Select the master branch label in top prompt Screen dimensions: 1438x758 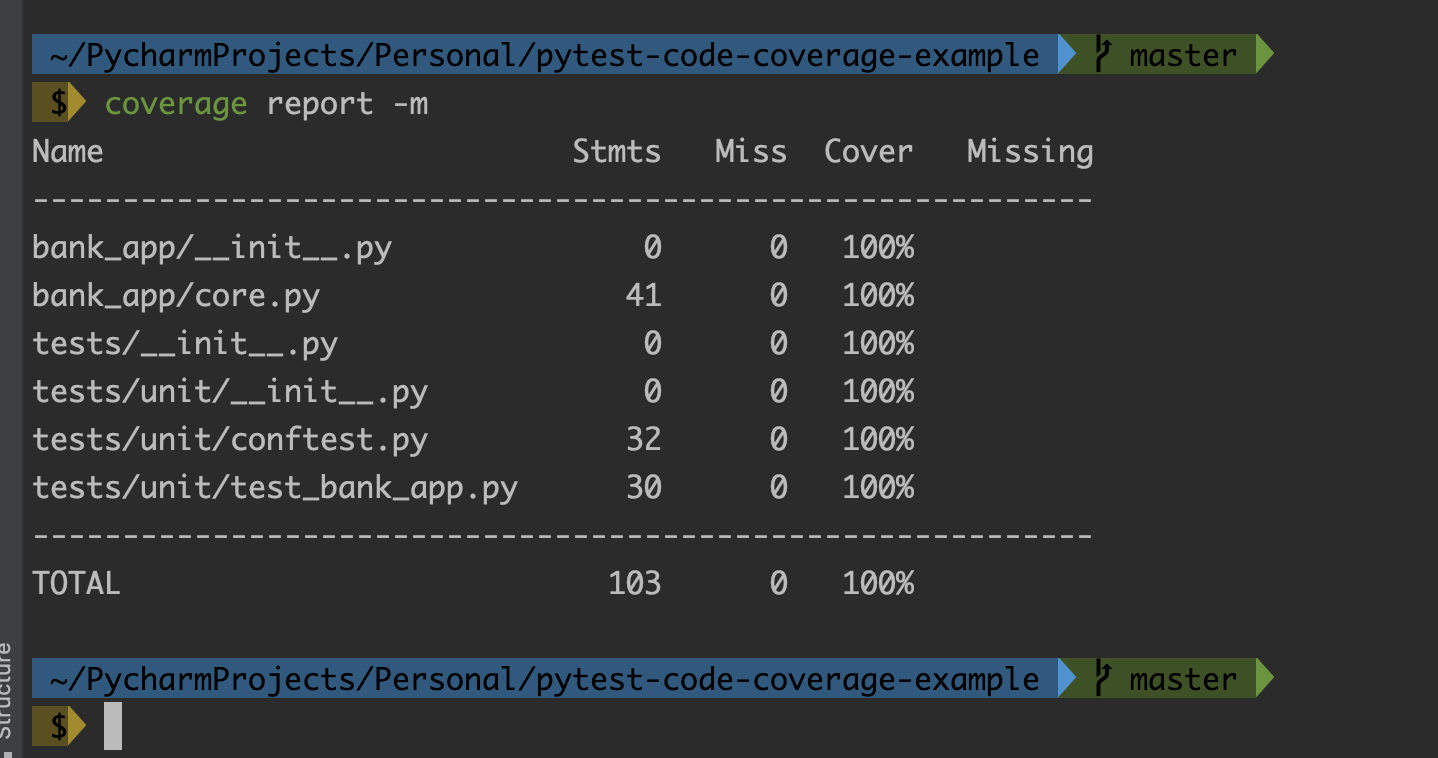1182,55
